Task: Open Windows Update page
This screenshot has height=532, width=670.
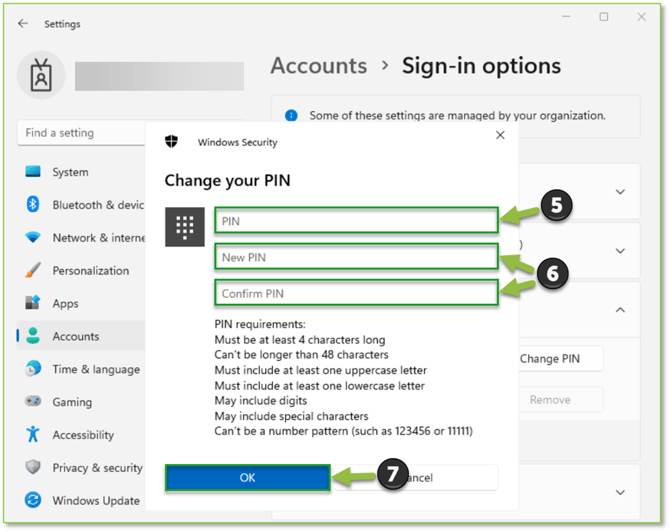Action: point(96,501)
